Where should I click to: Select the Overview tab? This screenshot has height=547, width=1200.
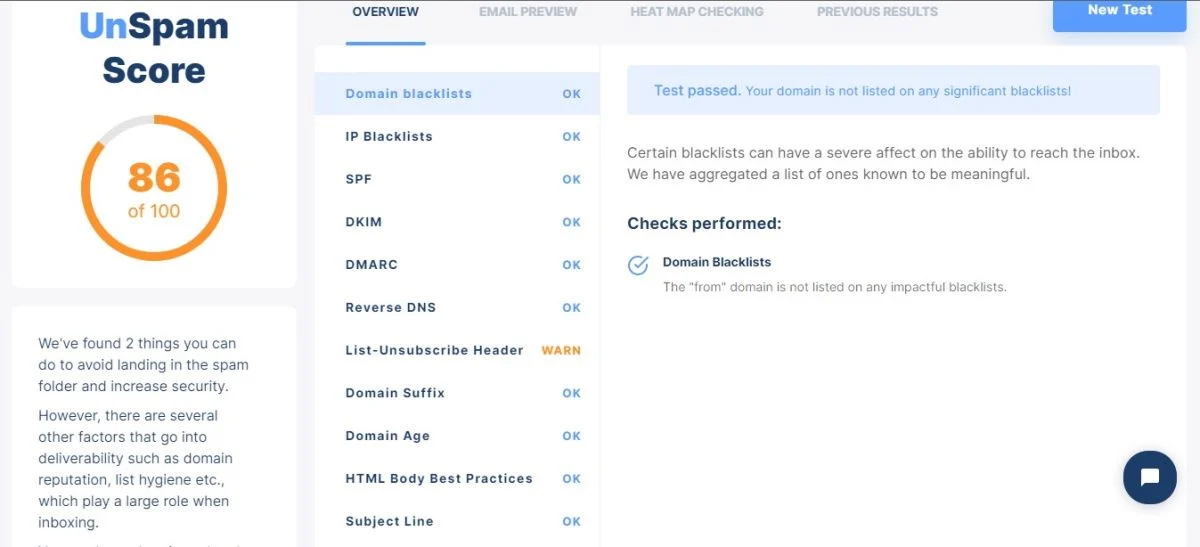click(386, 12)
